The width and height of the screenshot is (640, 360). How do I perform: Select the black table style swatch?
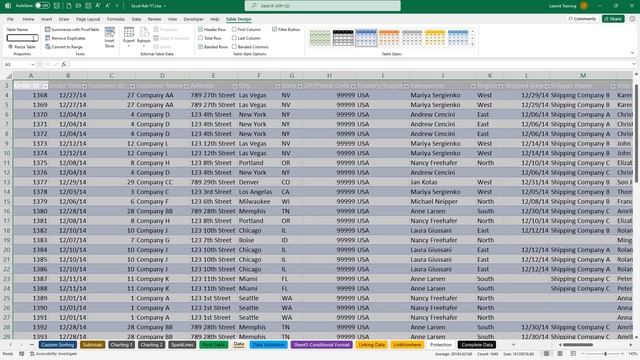pos(343,38)
